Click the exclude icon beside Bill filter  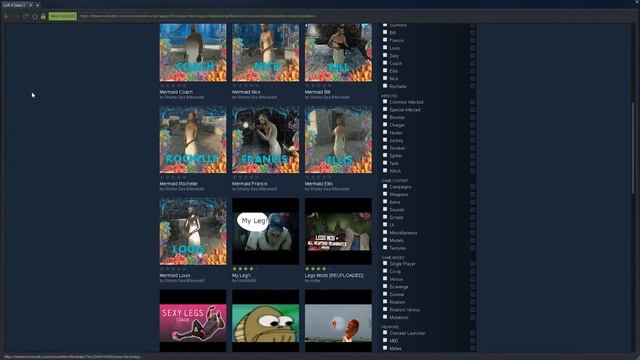472,33
